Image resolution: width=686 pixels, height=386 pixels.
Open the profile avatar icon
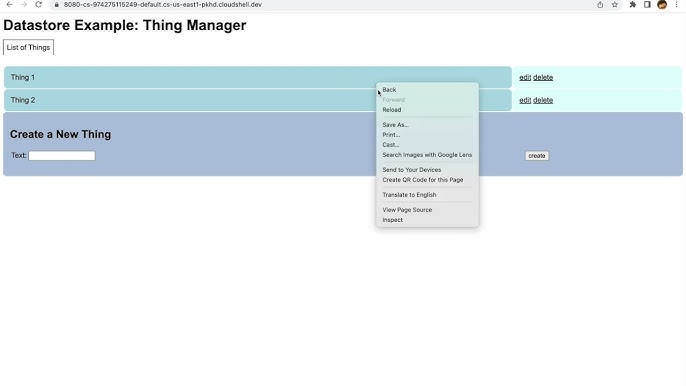662,4
